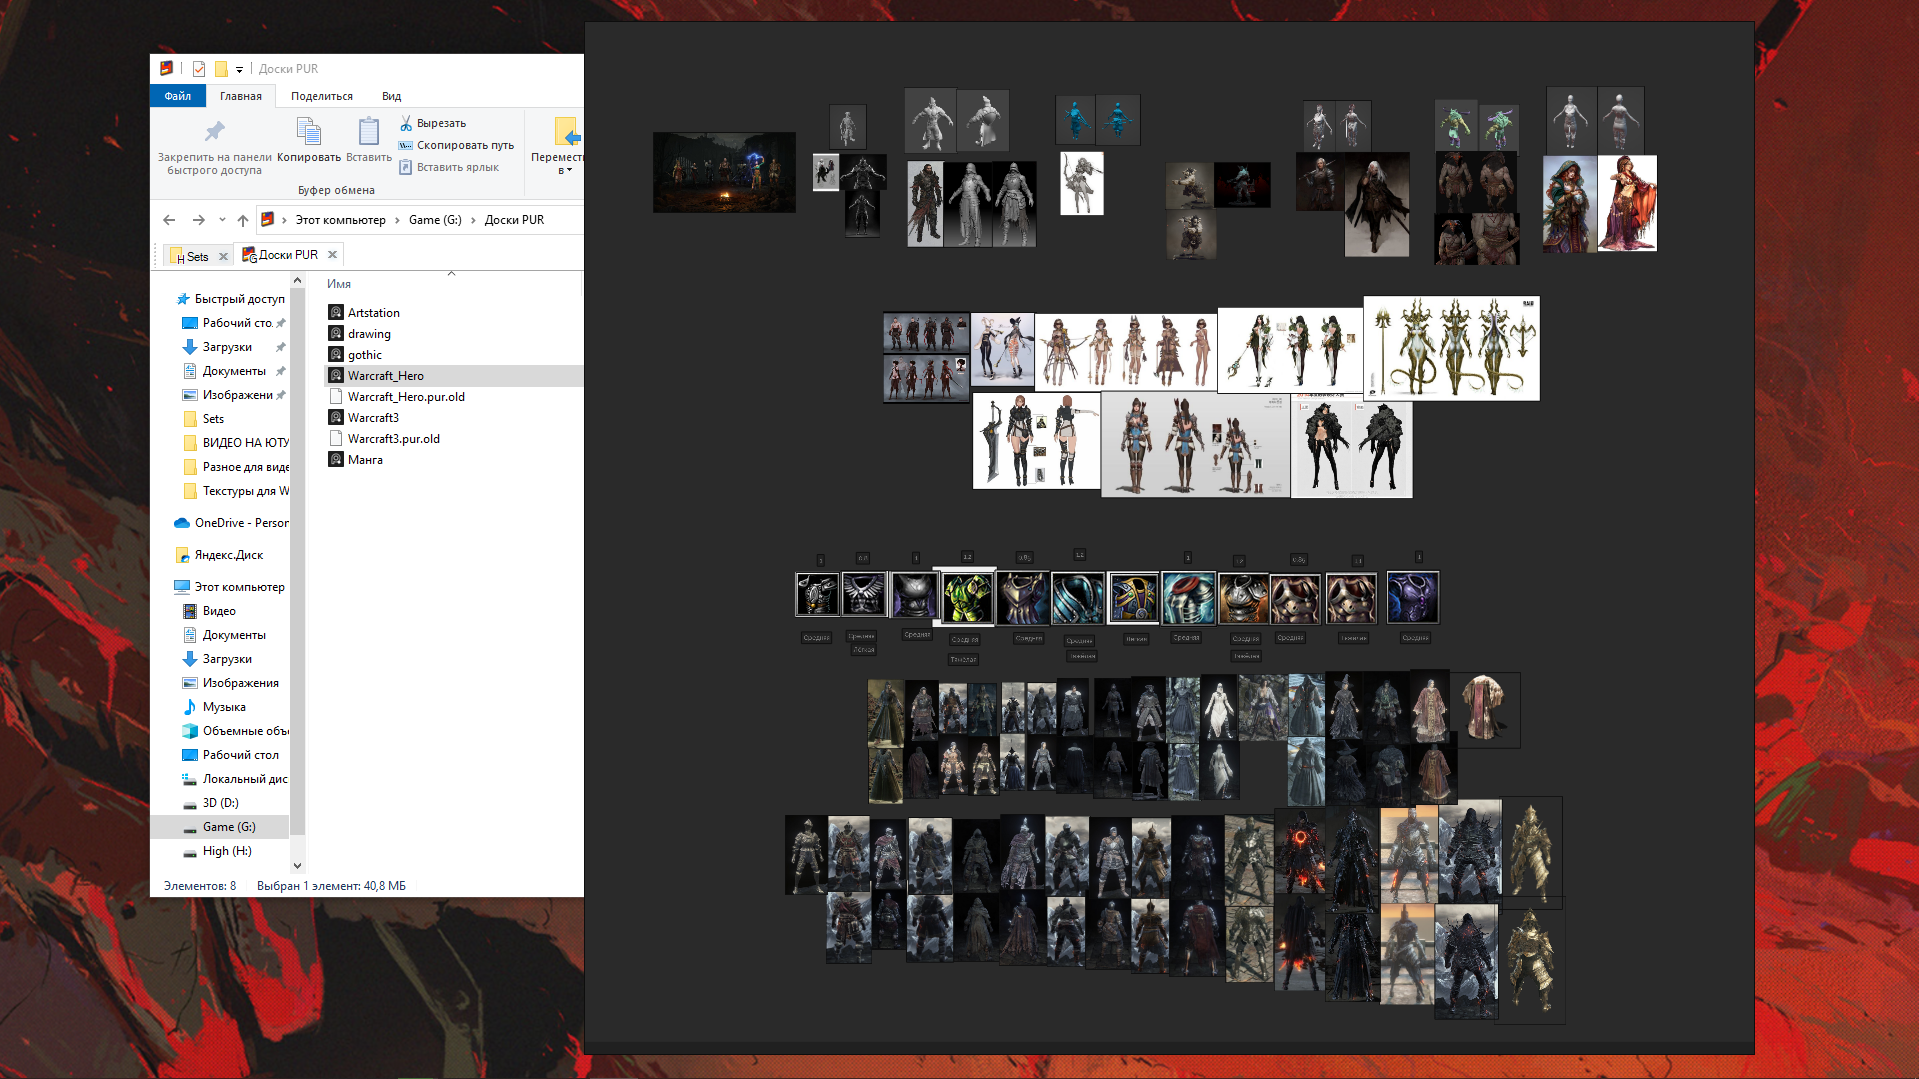Open the Game (G:) drive
This screenshot has width=1919, height=1079.
(220, 827)
